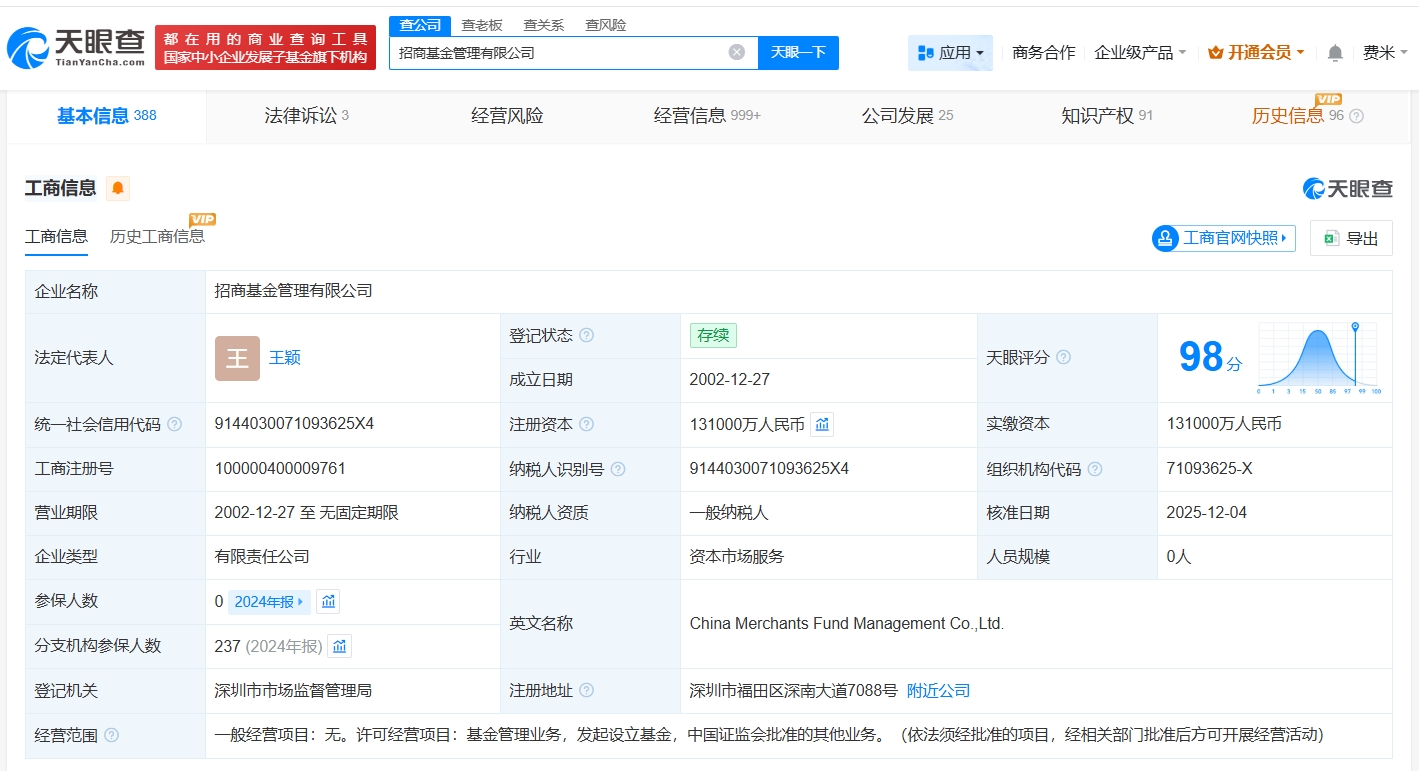Click the orange alert bell beside 工商信息

tap(118, 188)
